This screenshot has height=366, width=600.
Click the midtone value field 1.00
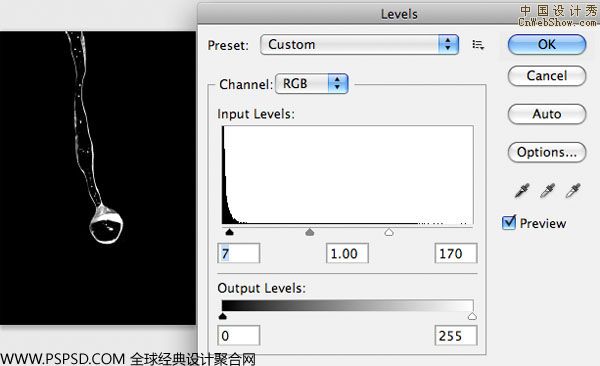[x=347, y=253]
